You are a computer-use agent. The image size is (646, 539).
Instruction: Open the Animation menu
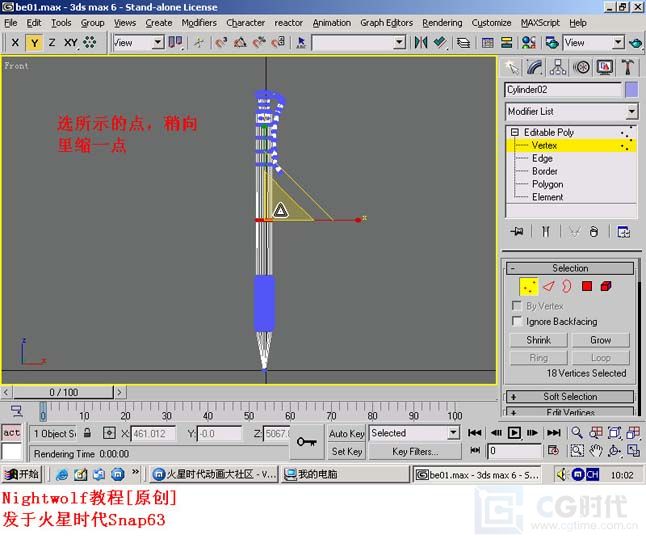[x=332, y=23]
